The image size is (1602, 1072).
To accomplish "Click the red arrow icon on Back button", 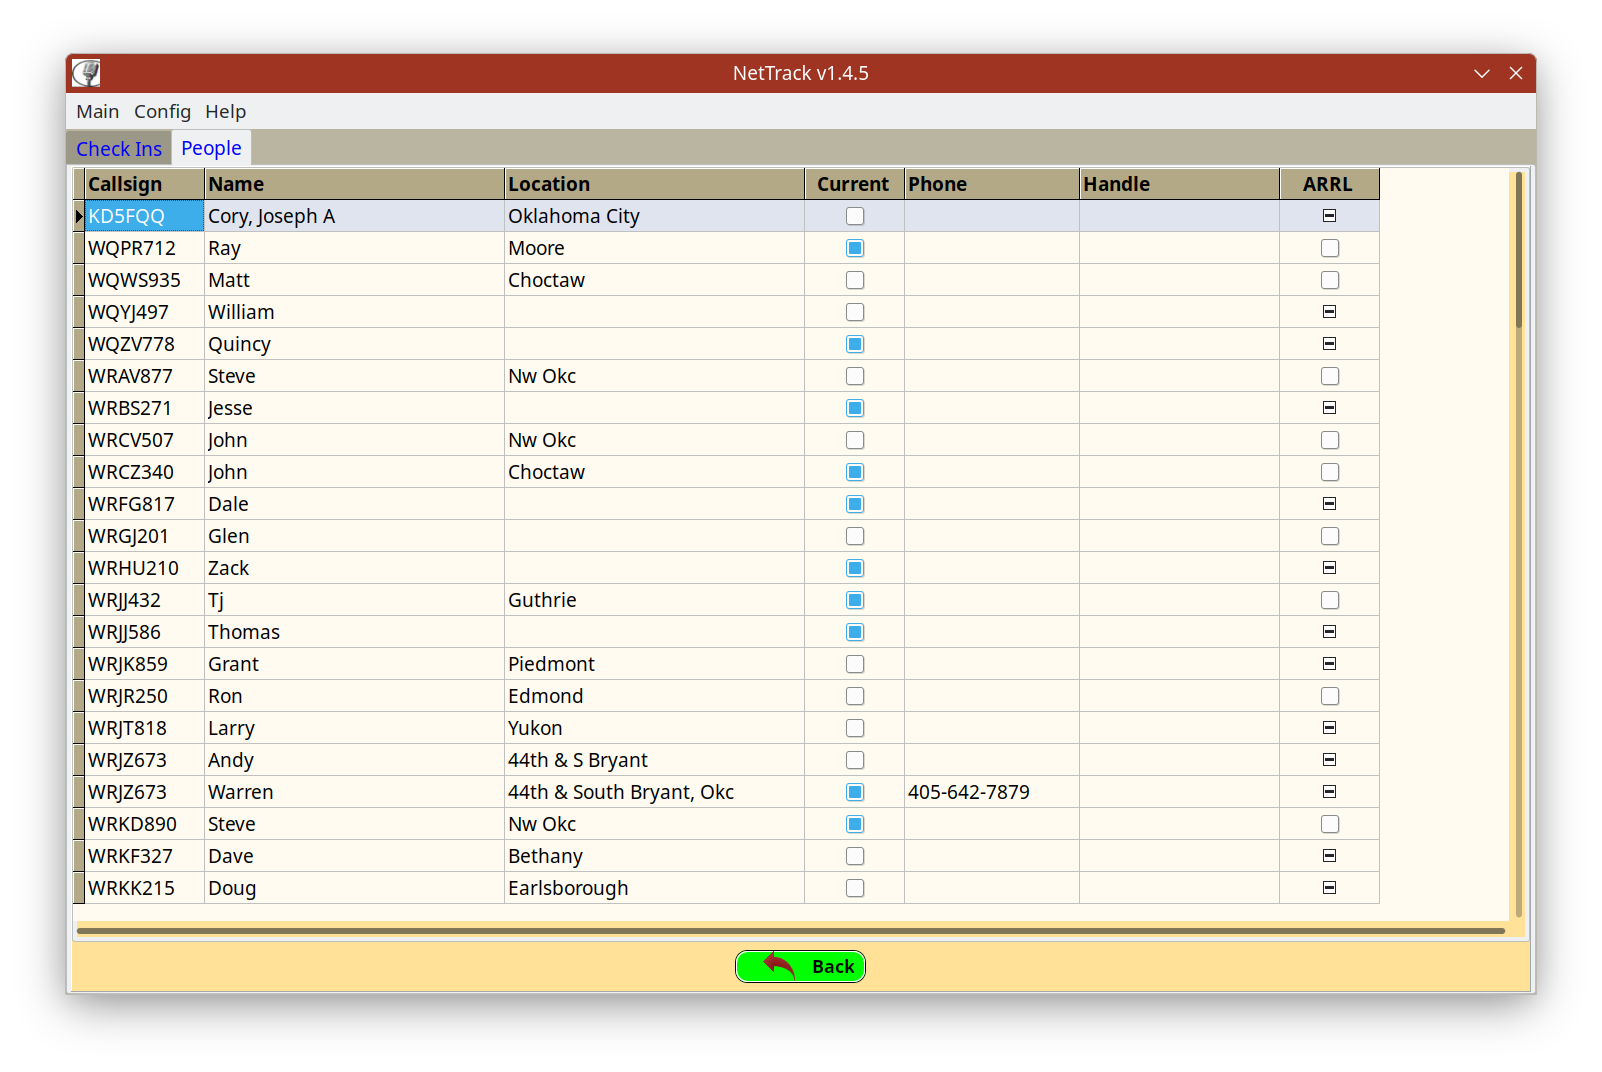I will [x=779, y=965].
